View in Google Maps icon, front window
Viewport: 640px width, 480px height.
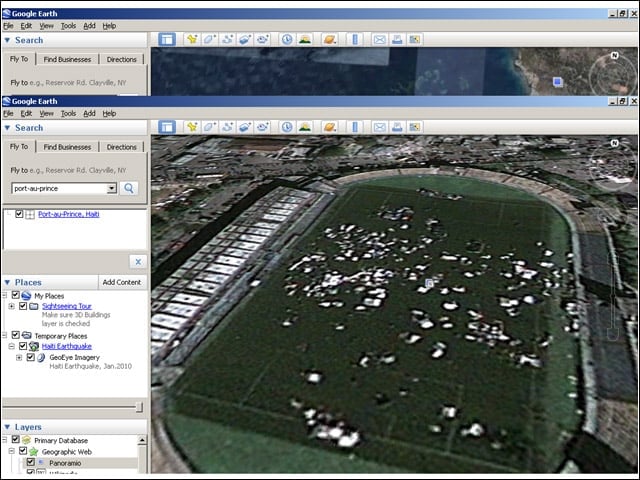click(x=414, y=127)
